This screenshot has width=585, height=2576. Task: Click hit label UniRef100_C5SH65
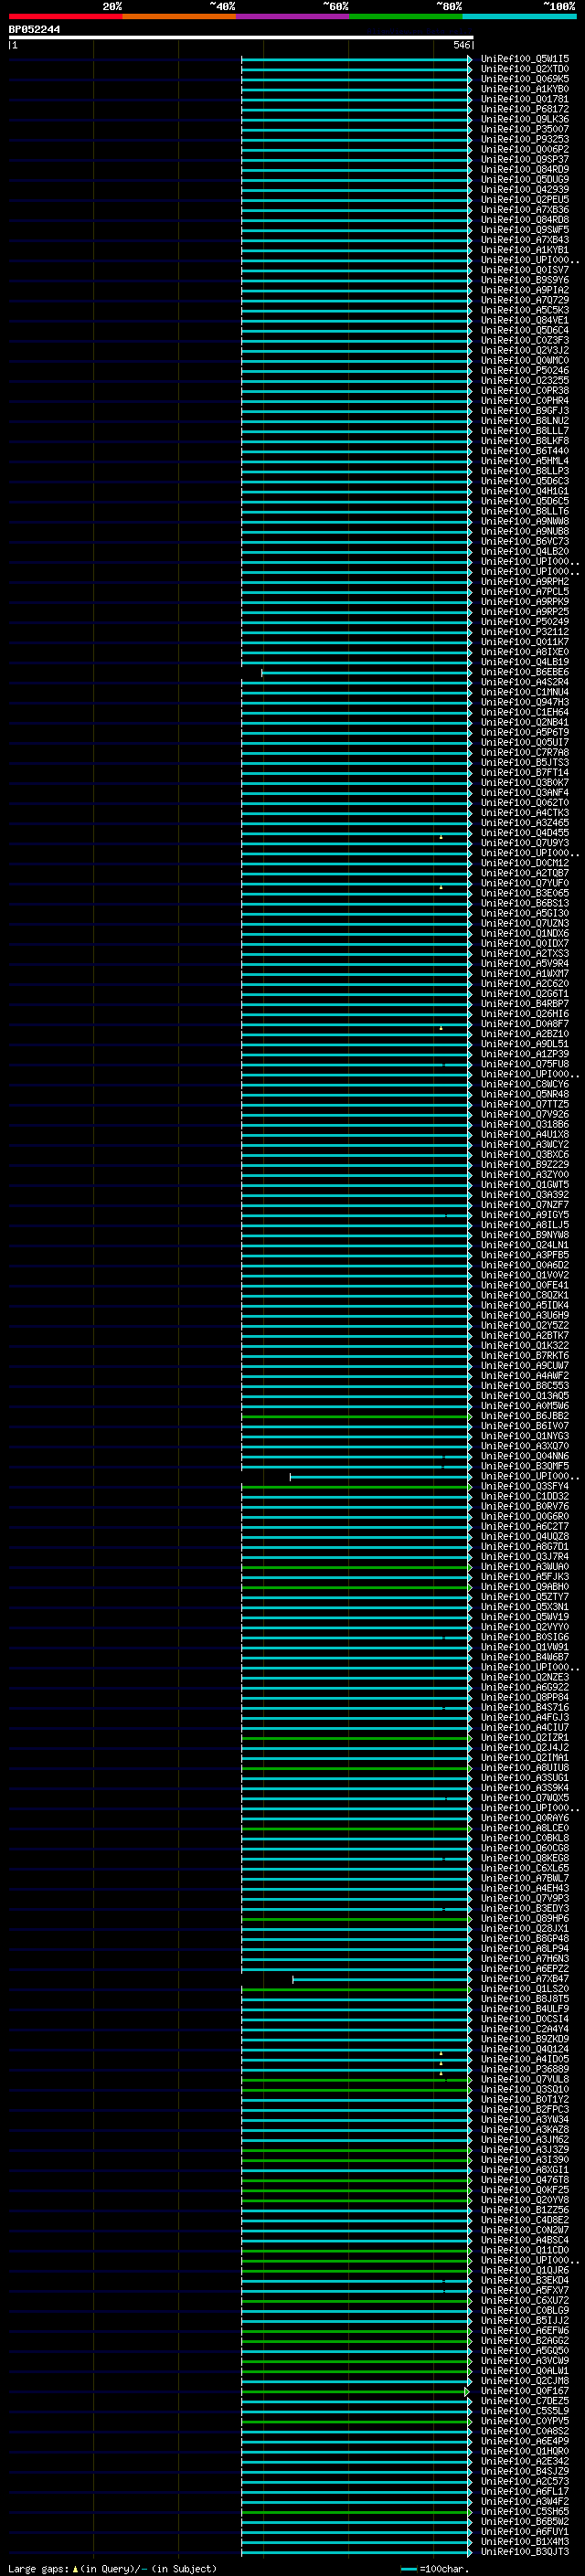pos(524,2511)
